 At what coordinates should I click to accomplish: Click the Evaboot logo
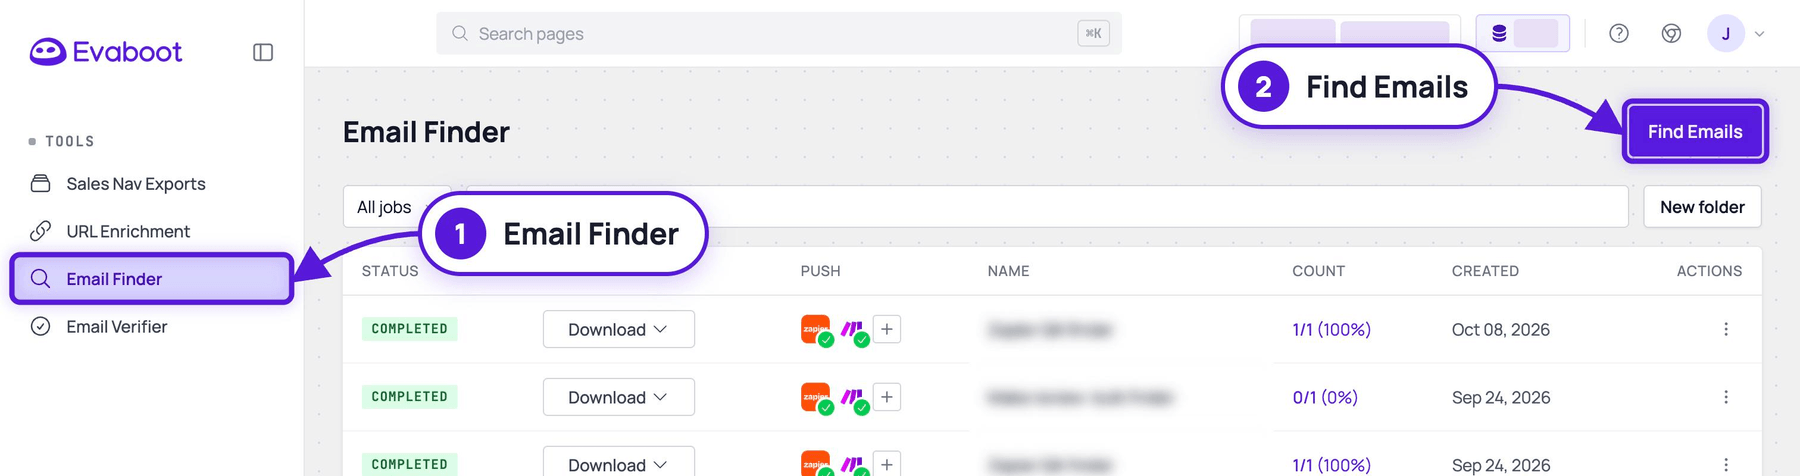point(106,52)
